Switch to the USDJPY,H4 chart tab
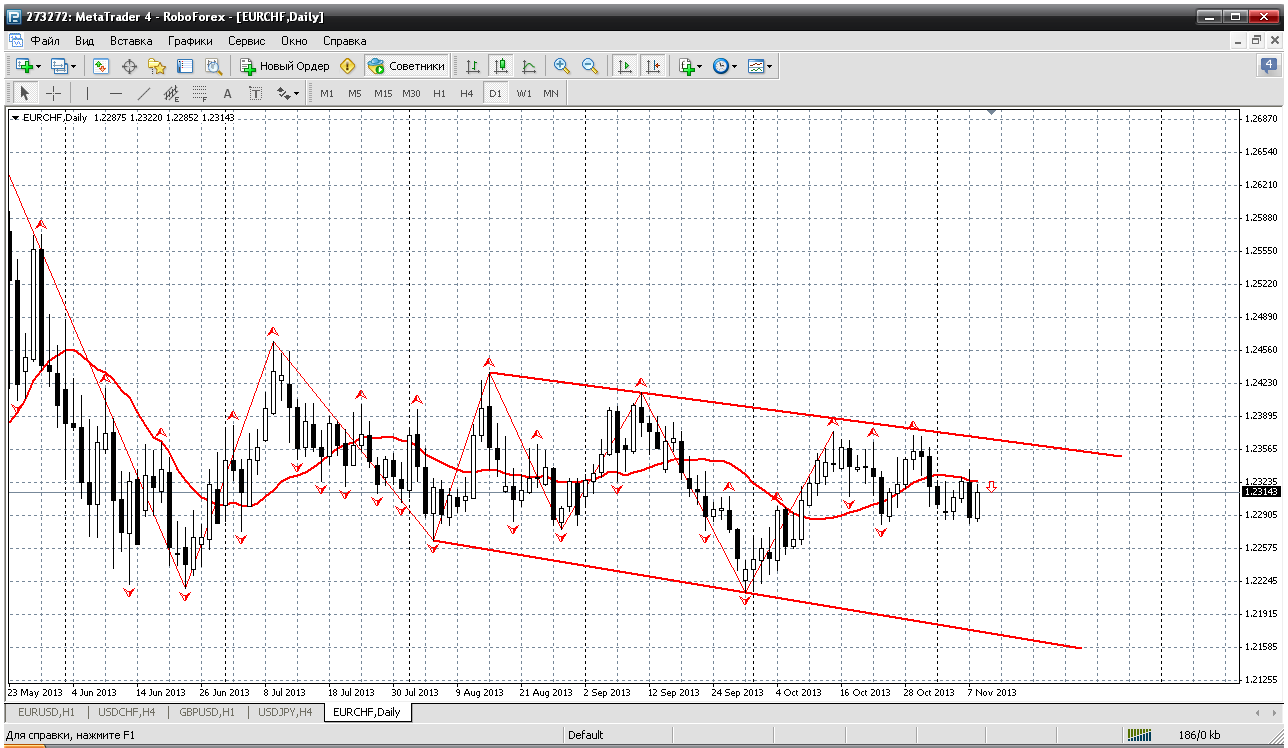 coord(285,712)
